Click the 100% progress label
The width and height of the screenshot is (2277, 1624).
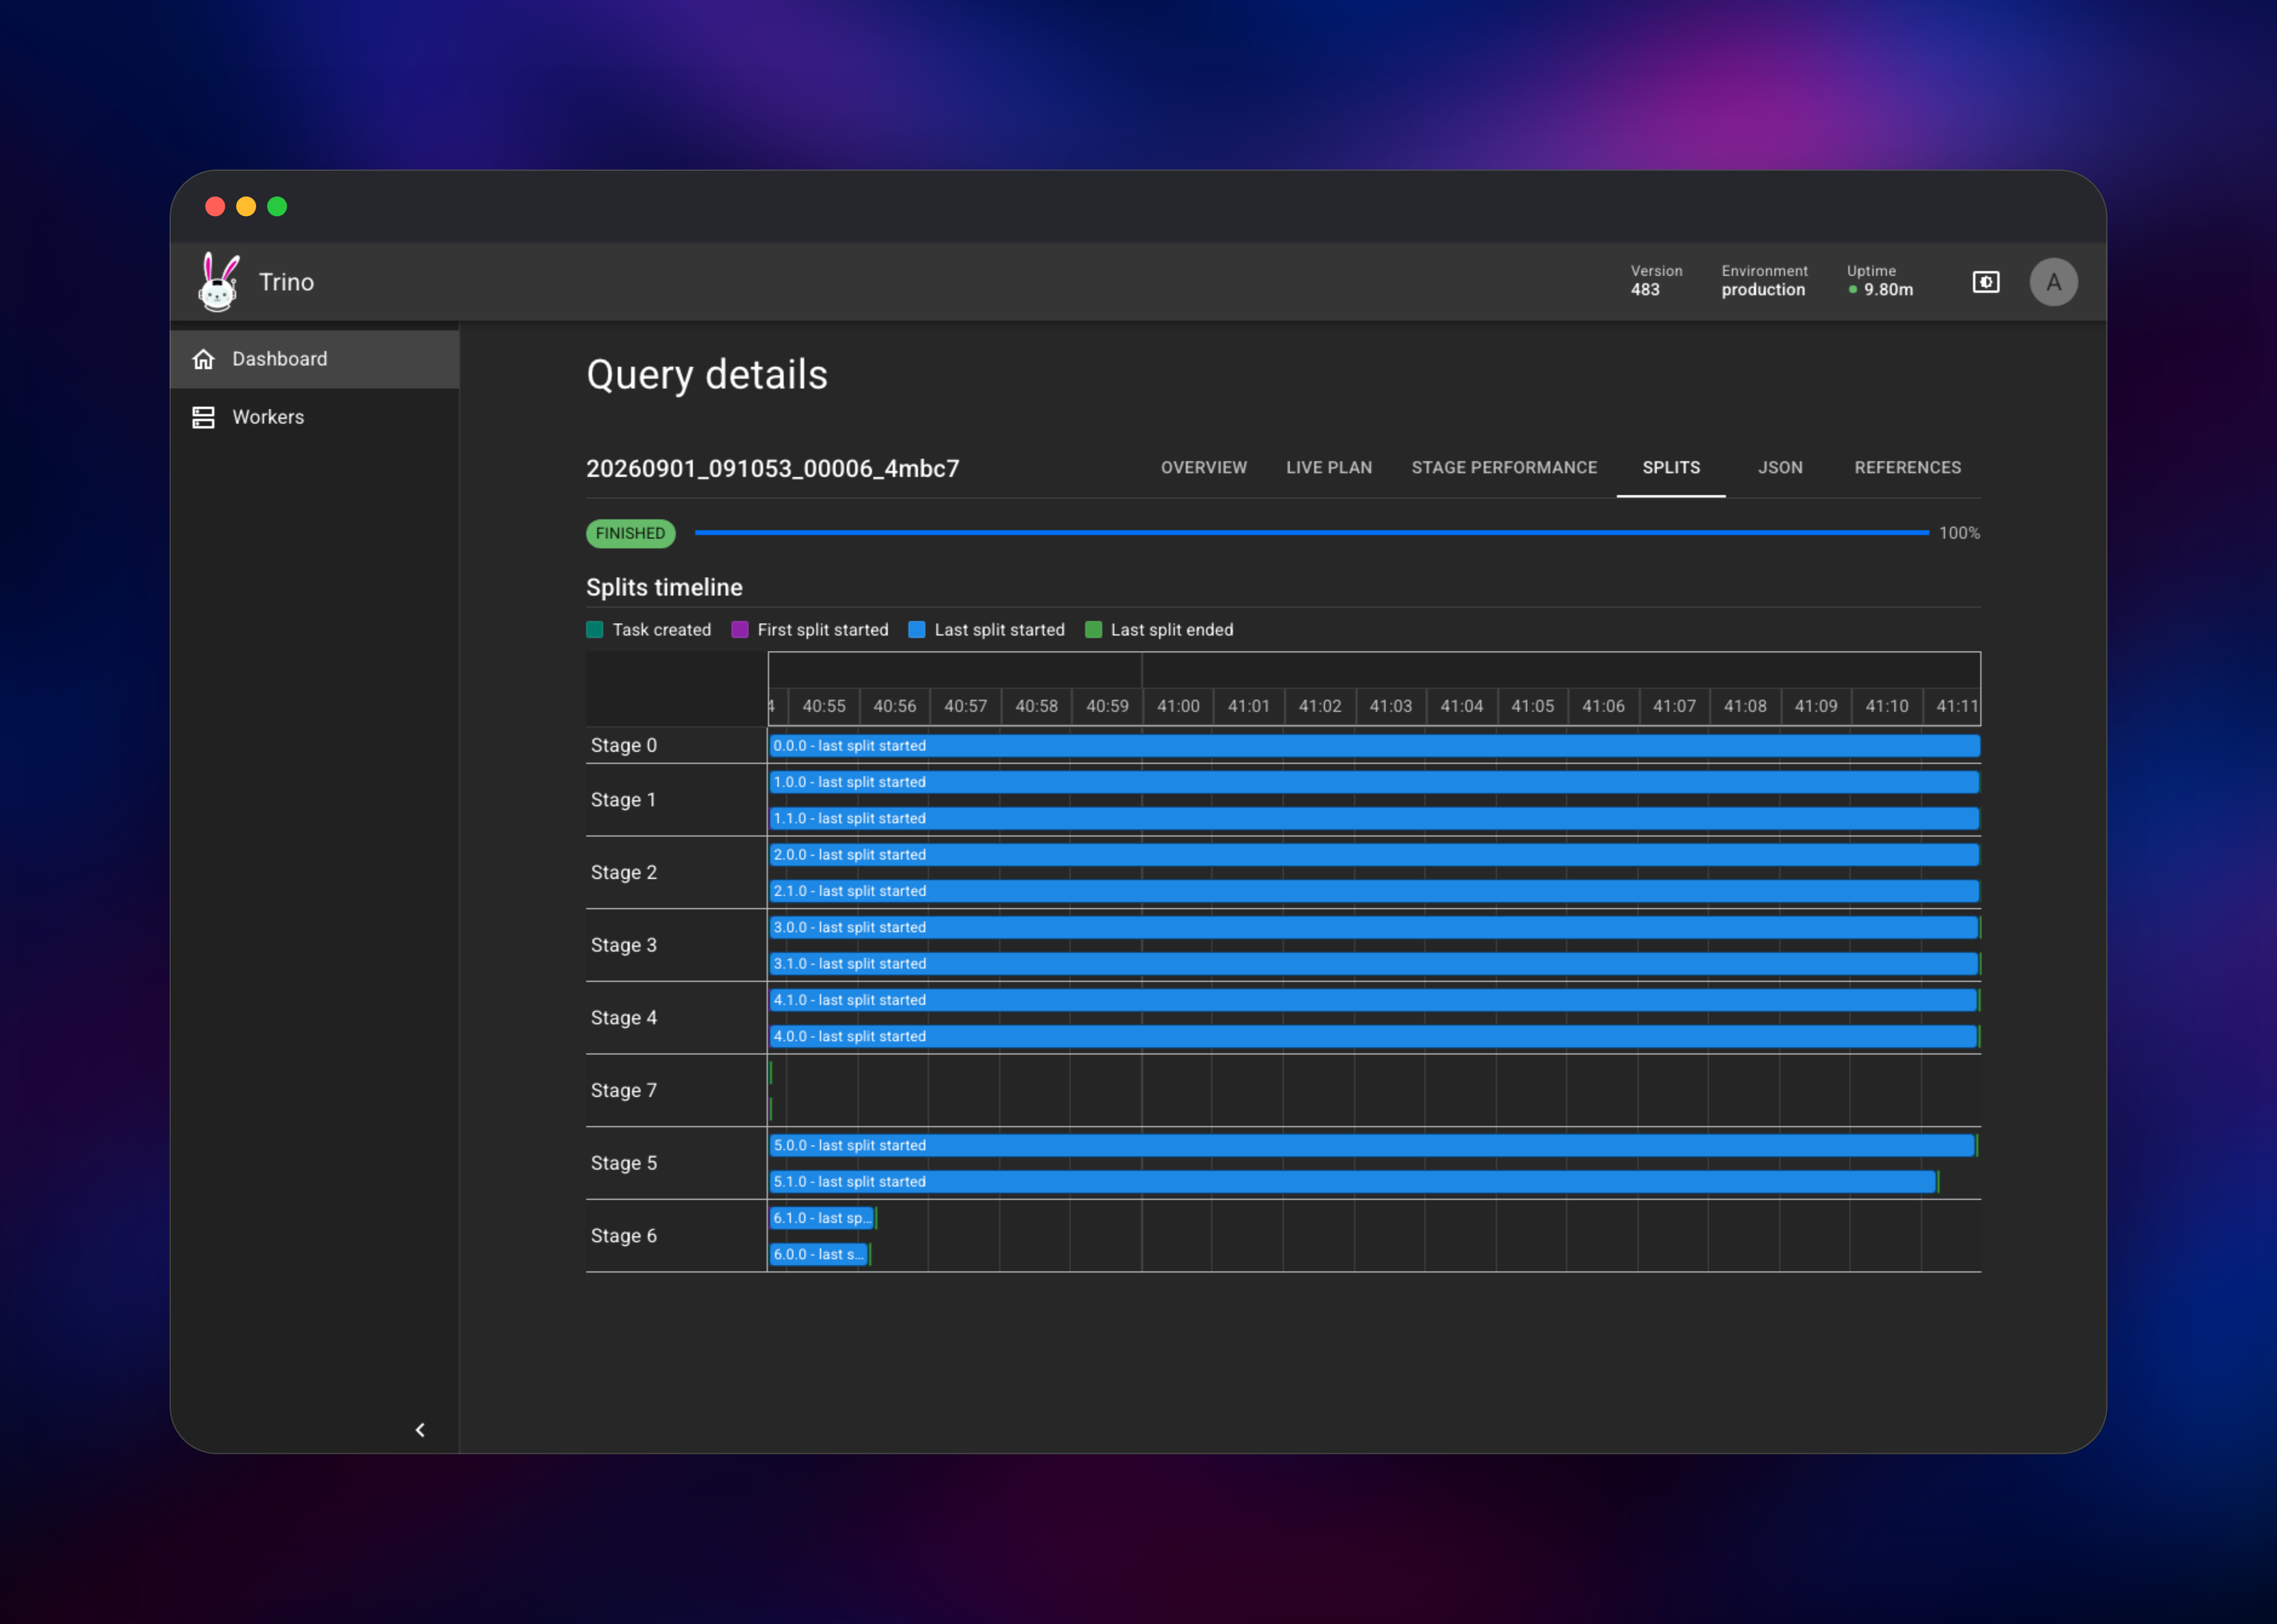pyautogui.click(x=1959, y=533)
